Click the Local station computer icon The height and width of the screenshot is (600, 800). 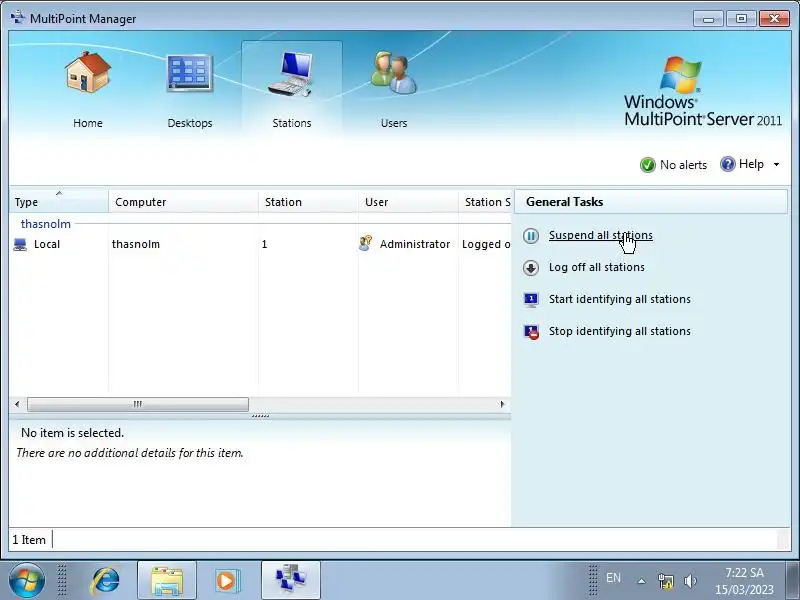(x=20, y=244)
